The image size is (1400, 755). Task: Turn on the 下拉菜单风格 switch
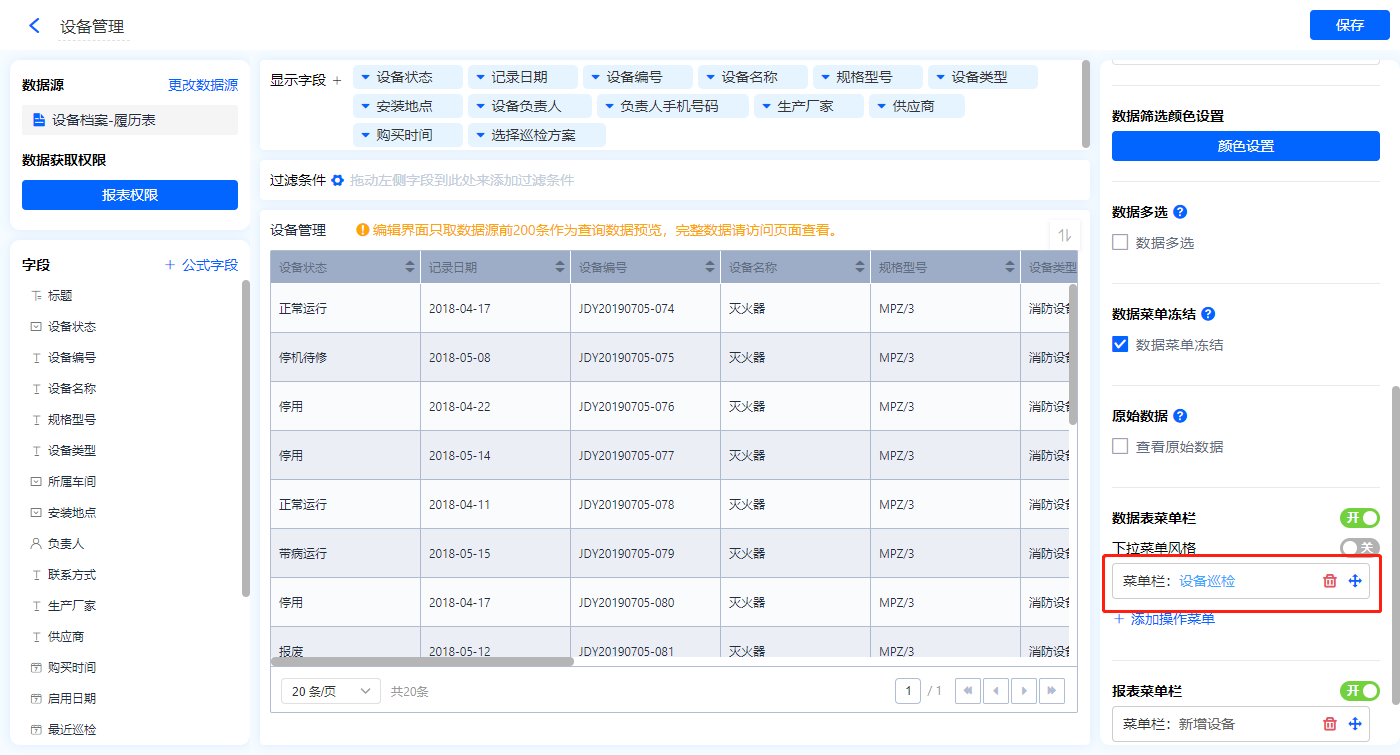pos(1358,547)
